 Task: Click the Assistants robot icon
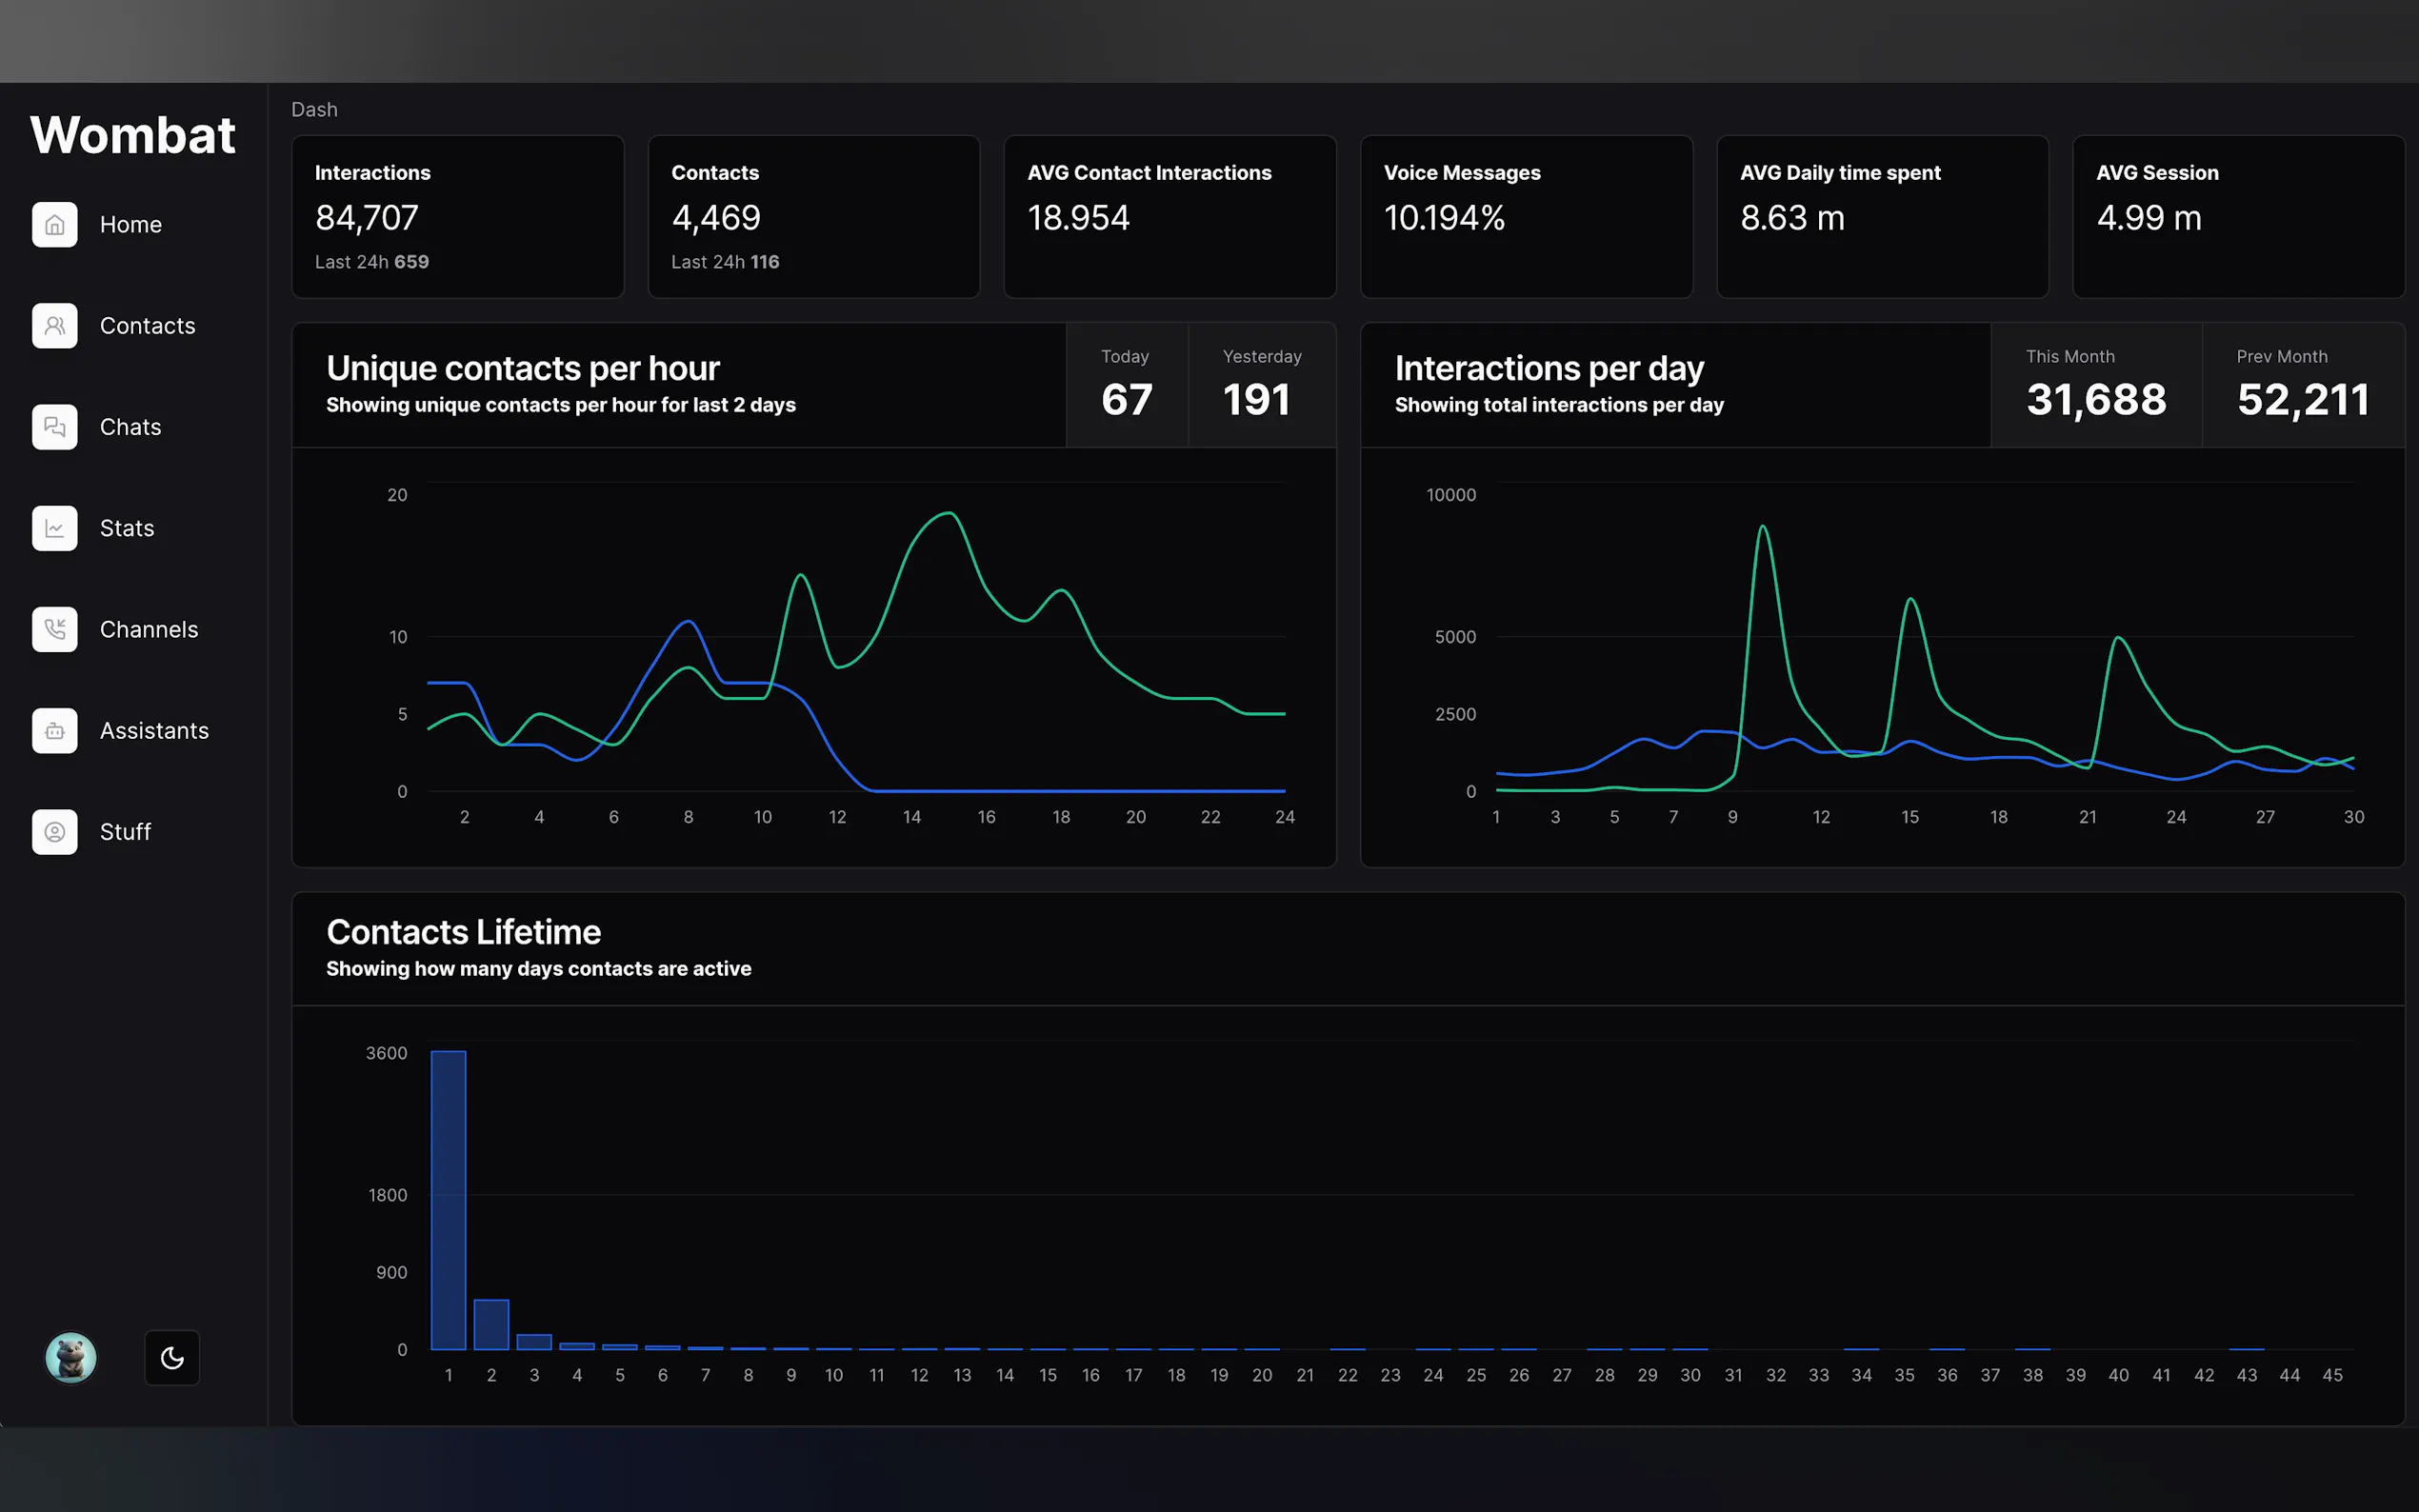[x=54, y=731]
